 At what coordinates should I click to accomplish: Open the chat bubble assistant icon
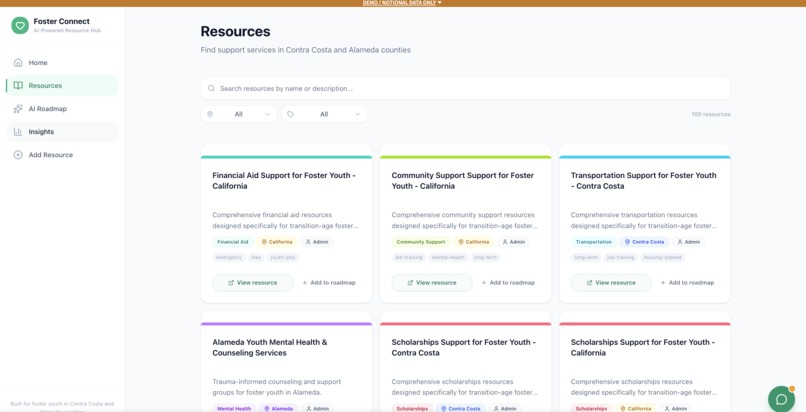pyautogui.click(x=781, y=399)
